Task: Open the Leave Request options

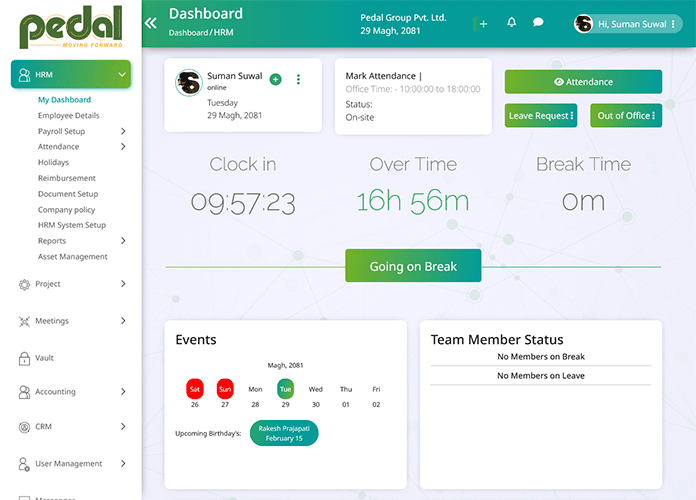Action: pos(541,116)
